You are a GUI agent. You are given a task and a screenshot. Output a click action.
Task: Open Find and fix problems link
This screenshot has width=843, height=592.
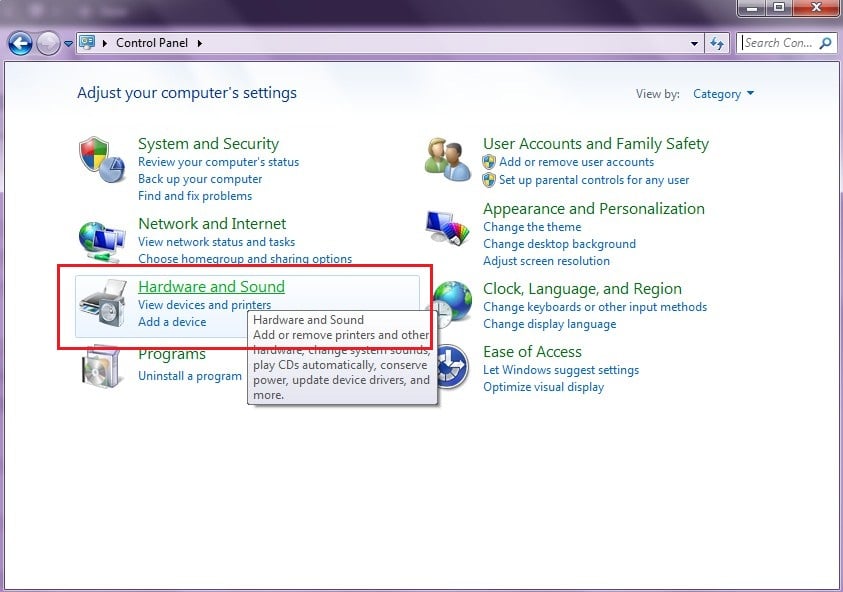pos(195,196)
